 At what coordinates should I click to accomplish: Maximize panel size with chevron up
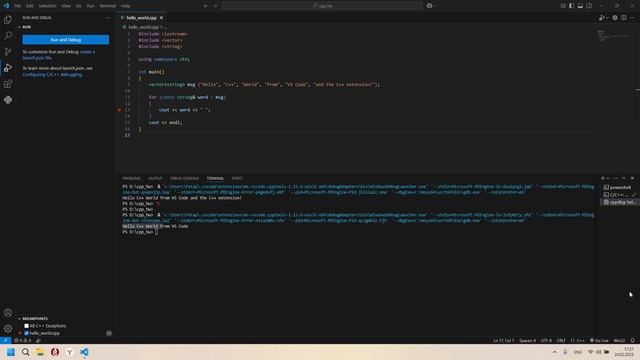[623, 178]
